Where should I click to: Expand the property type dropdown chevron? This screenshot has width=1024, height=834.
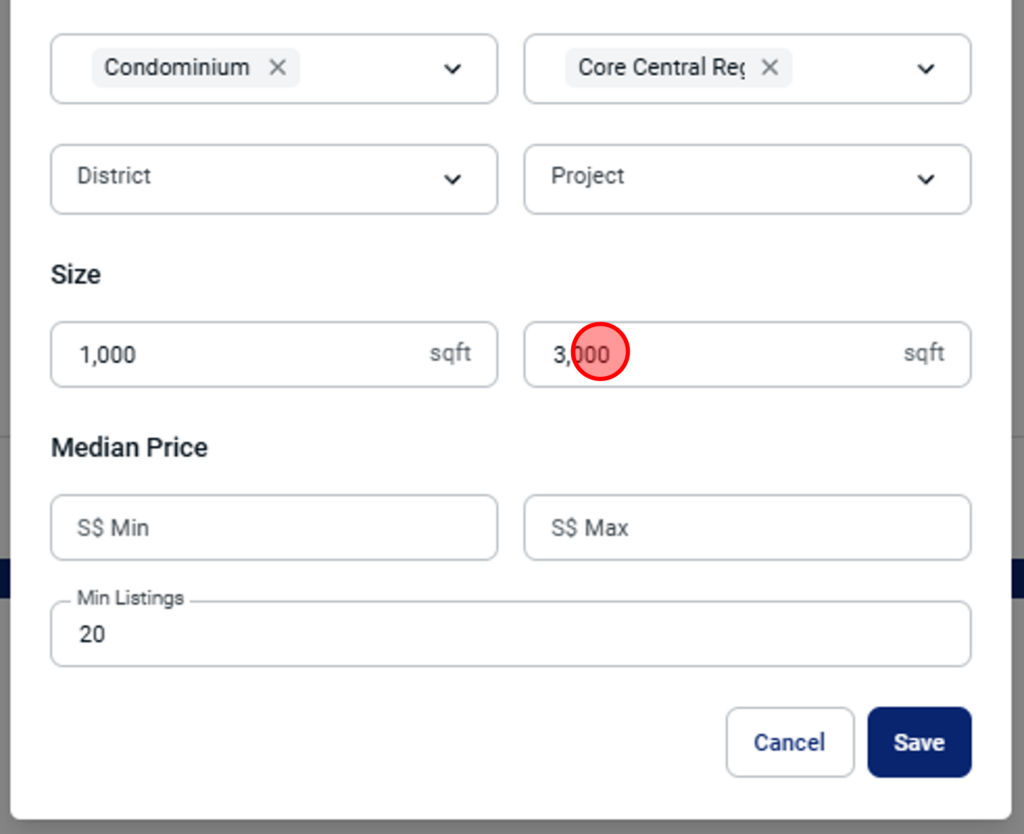pyautogui.click(x=453, y=69)
